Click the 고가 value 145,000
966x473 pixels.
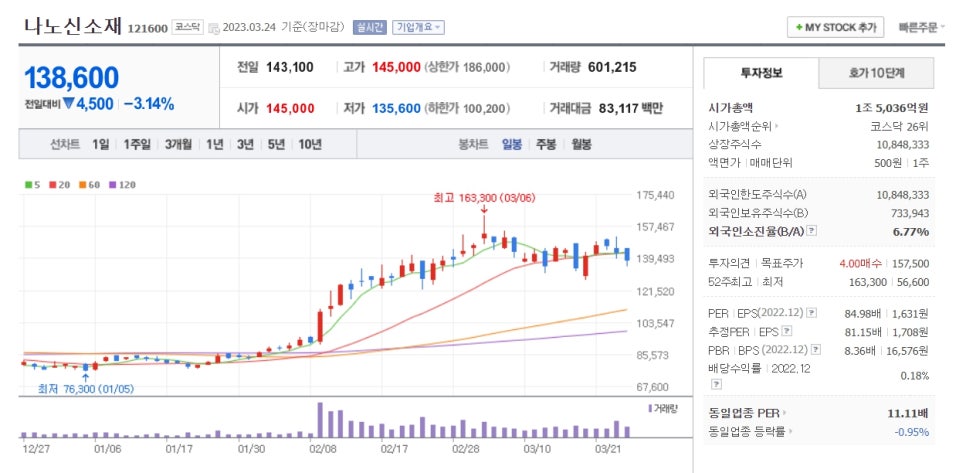pos(396,67)
